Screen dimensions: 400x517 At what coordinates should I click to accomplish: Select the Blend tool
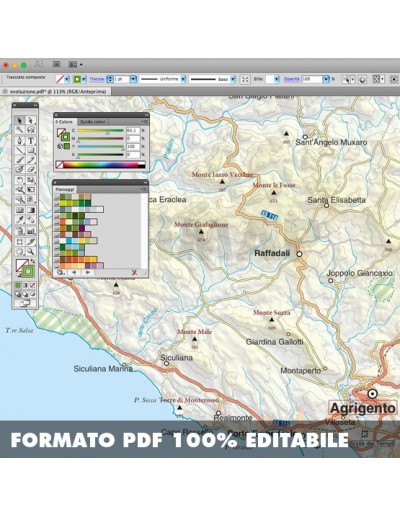pyautogui.click(x=31, y=220)
